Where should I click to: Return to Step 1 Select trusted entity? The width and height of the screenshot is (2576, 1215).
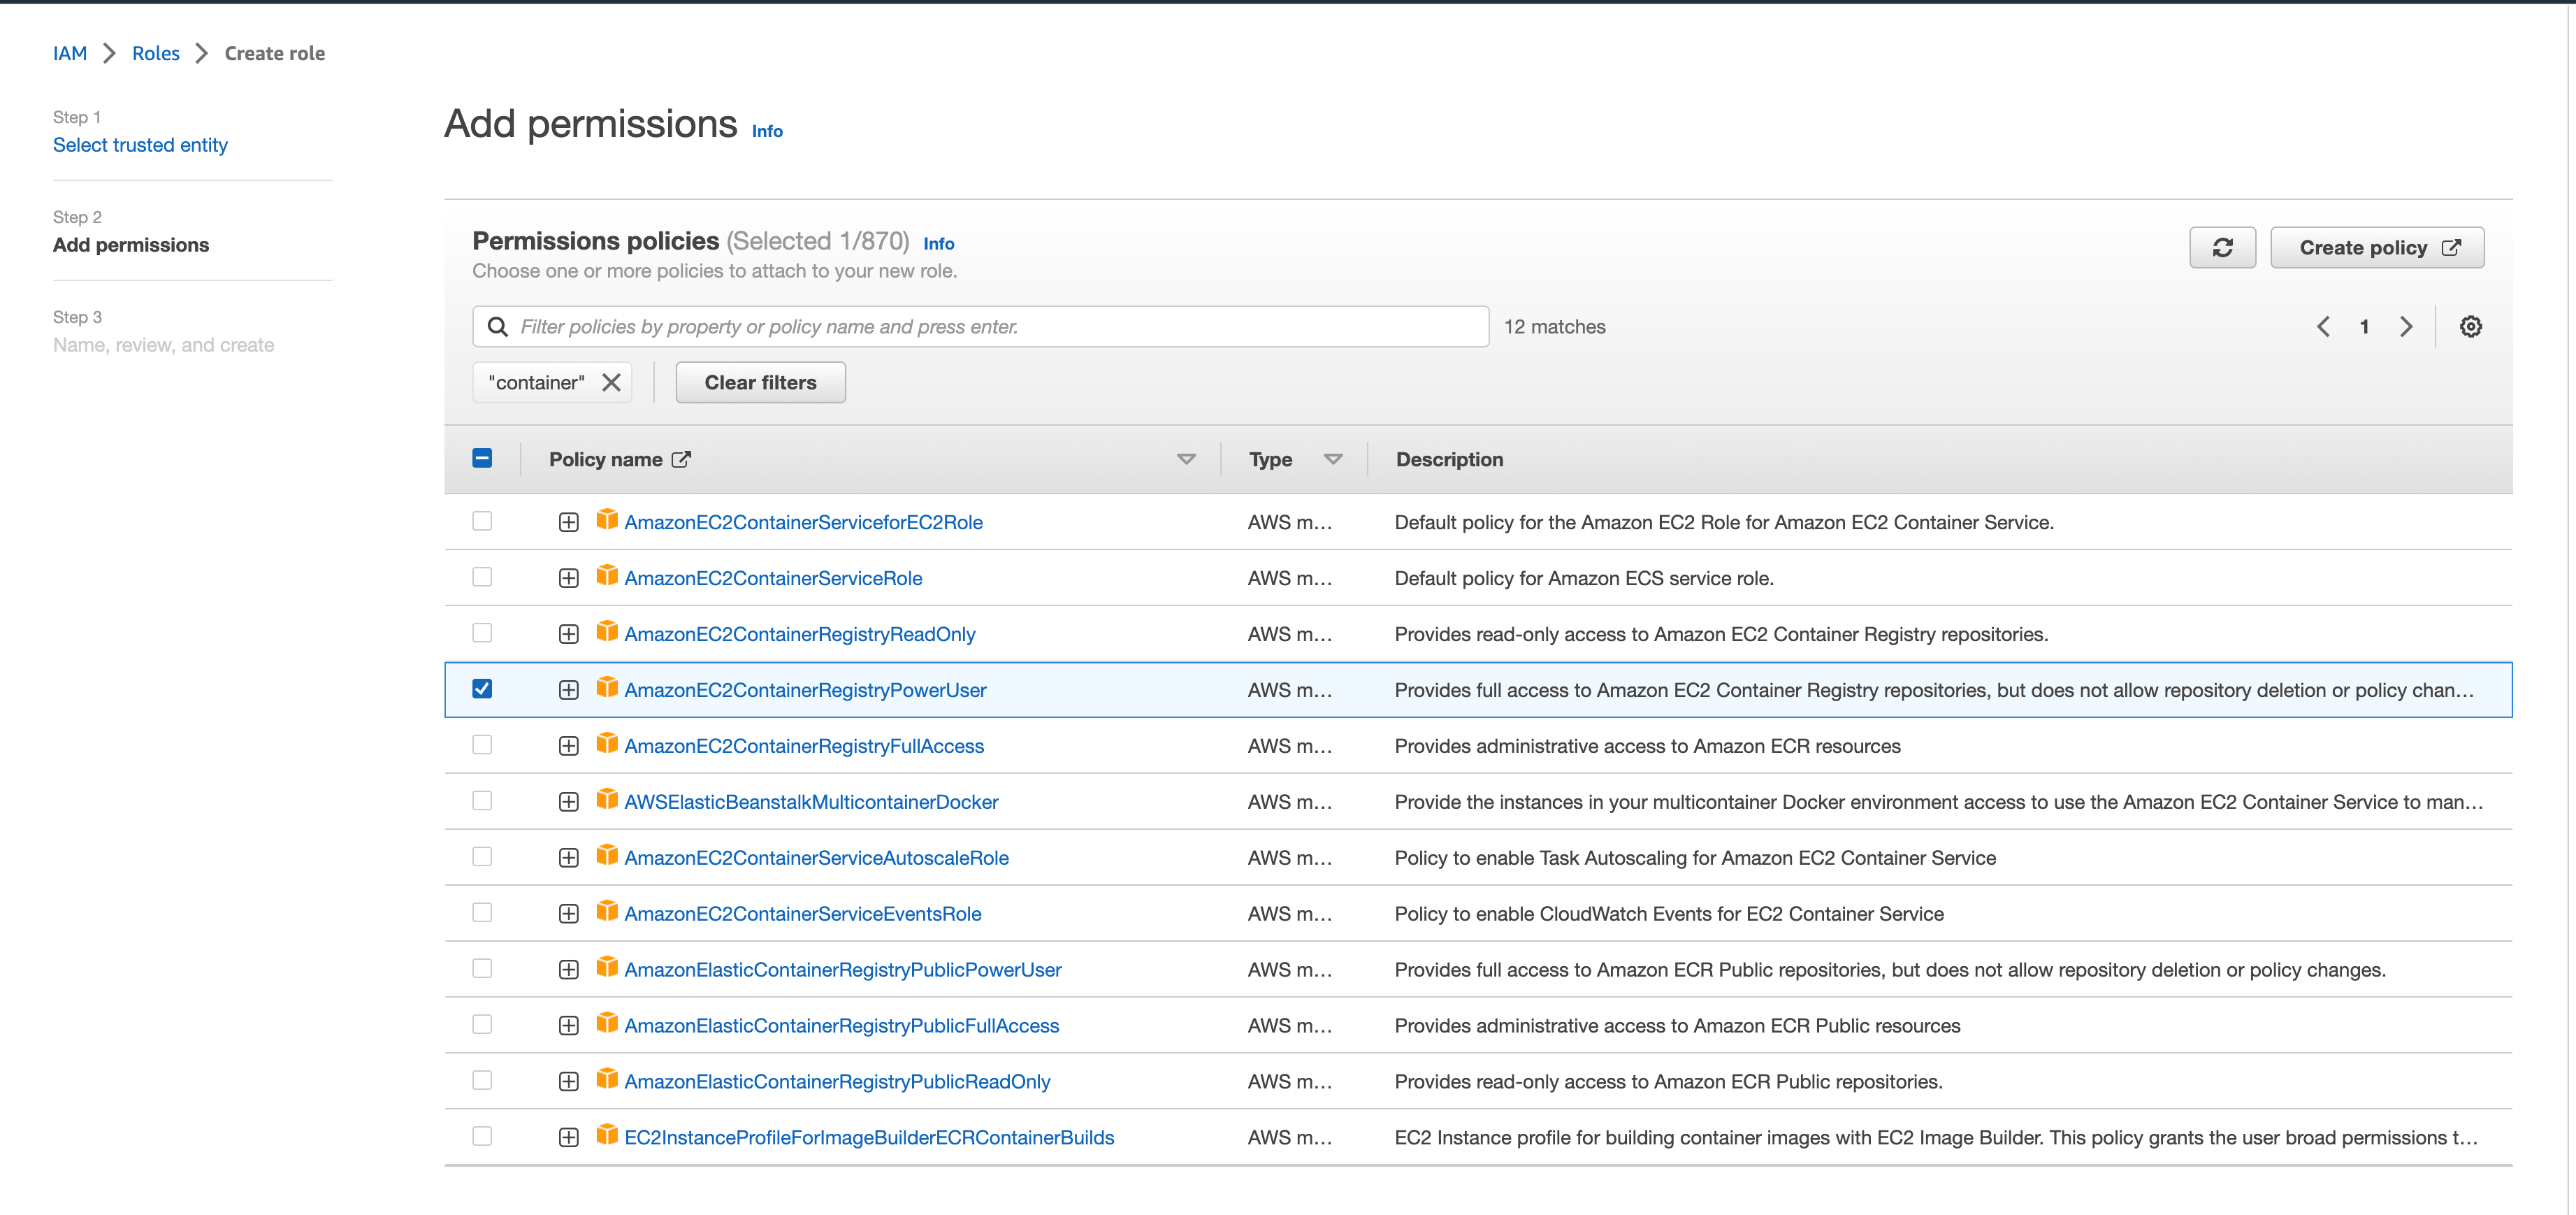140,145
